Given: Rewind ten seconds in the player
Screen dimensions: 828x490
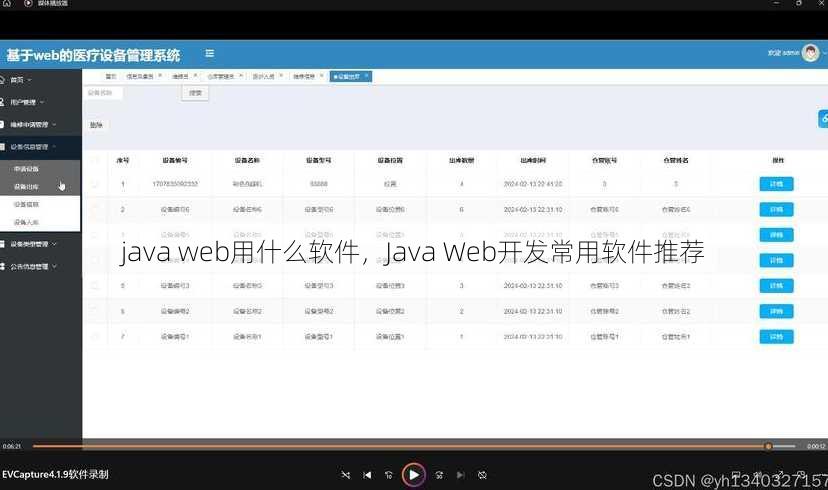Looking at the screenshot, I should tap(389, 475).
